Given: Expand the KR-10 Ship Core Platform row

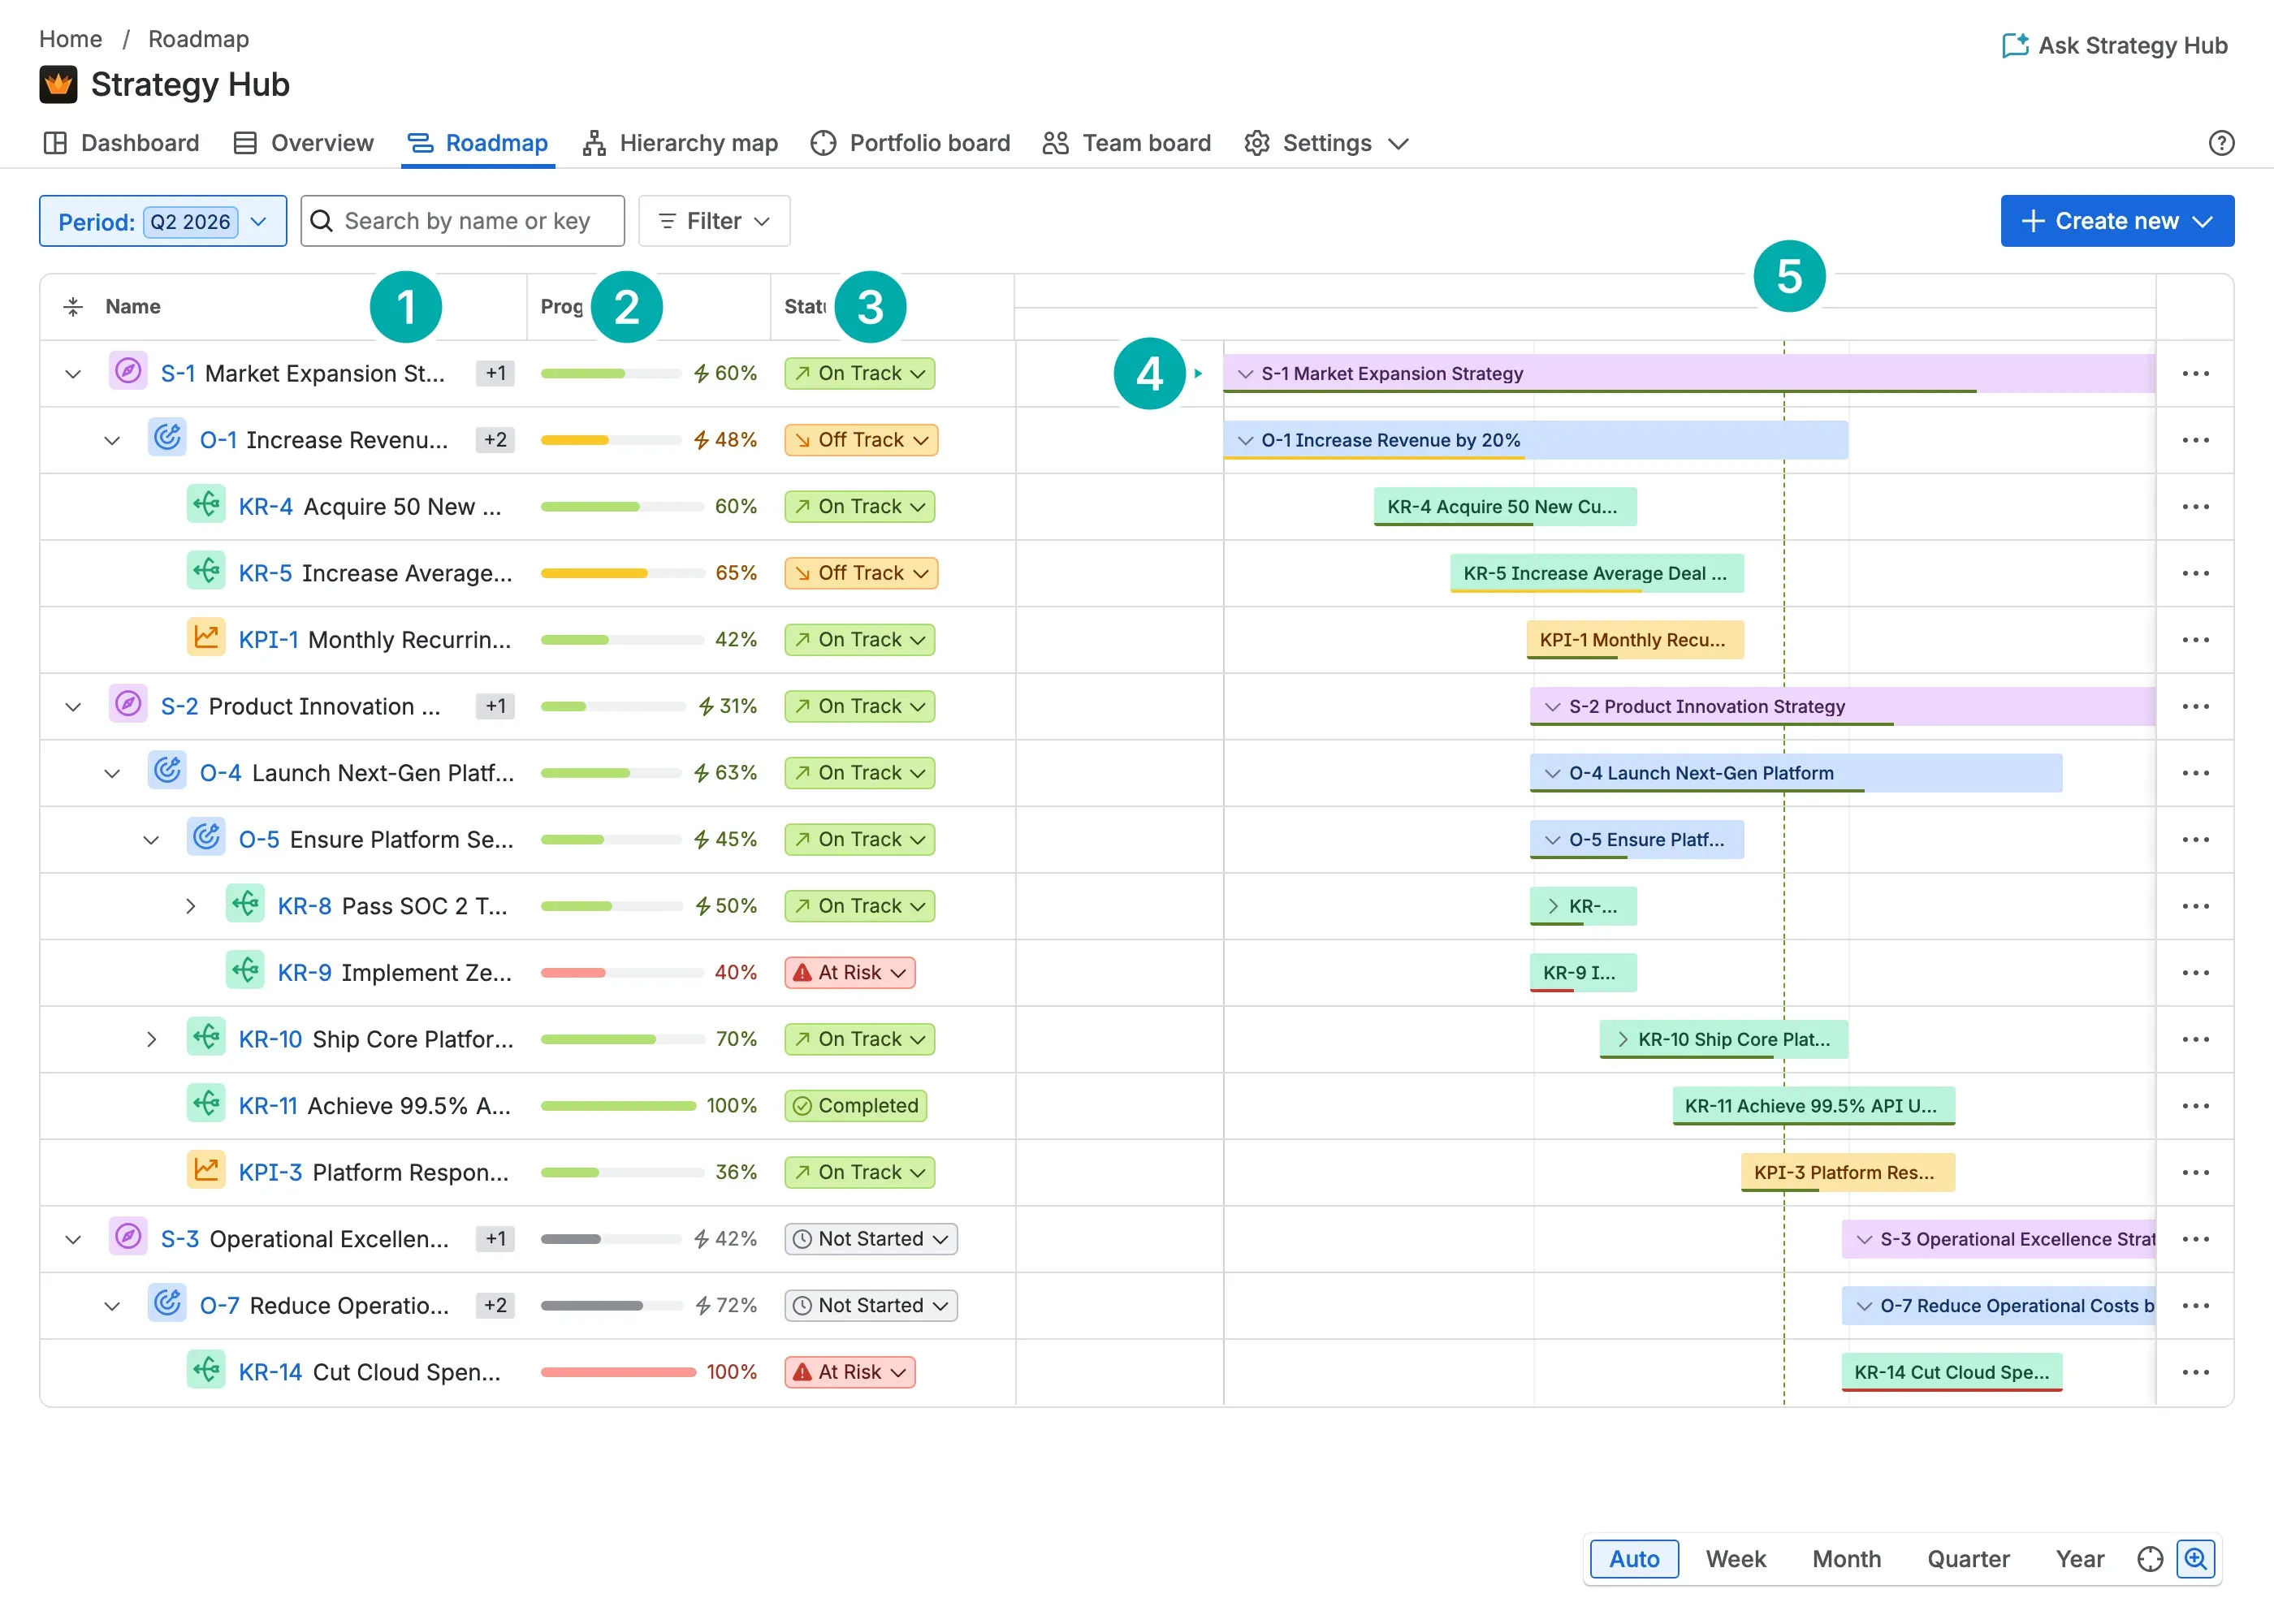Looking at the screenshot, I should coord(151,1040).
